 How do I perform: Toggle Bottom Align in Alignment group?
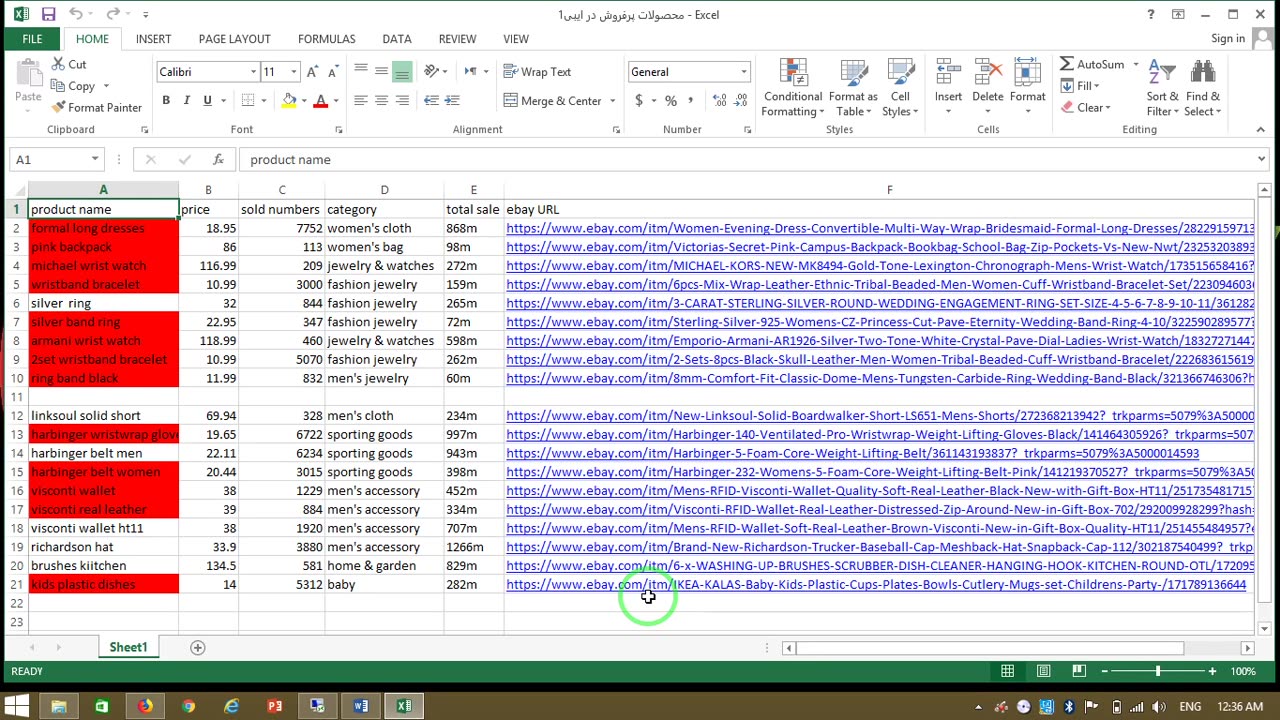click(402, 72)
